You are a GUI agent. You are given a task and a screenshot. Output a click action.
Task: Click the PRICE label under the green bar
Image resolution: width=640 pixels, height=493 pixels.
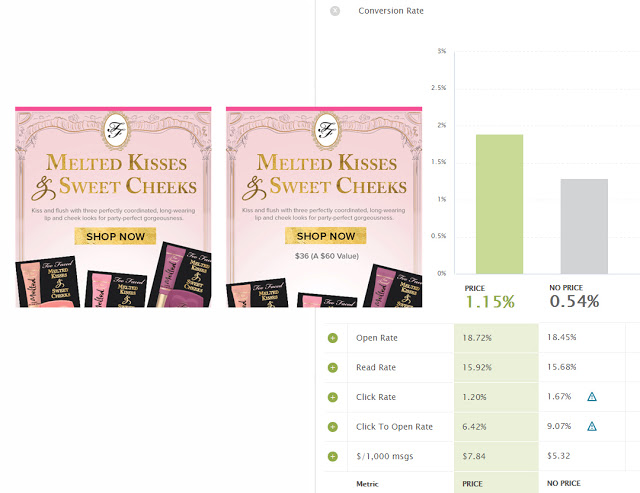pos(475,289)
